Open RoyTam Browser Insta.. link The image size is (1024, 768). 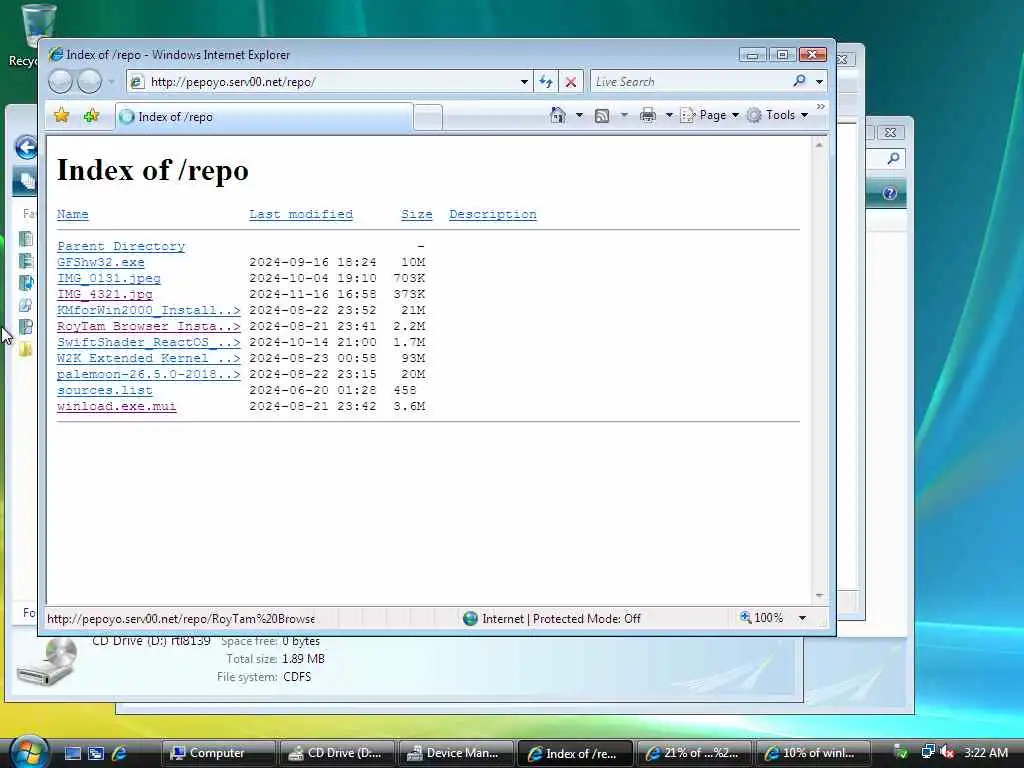pos(148,326)
